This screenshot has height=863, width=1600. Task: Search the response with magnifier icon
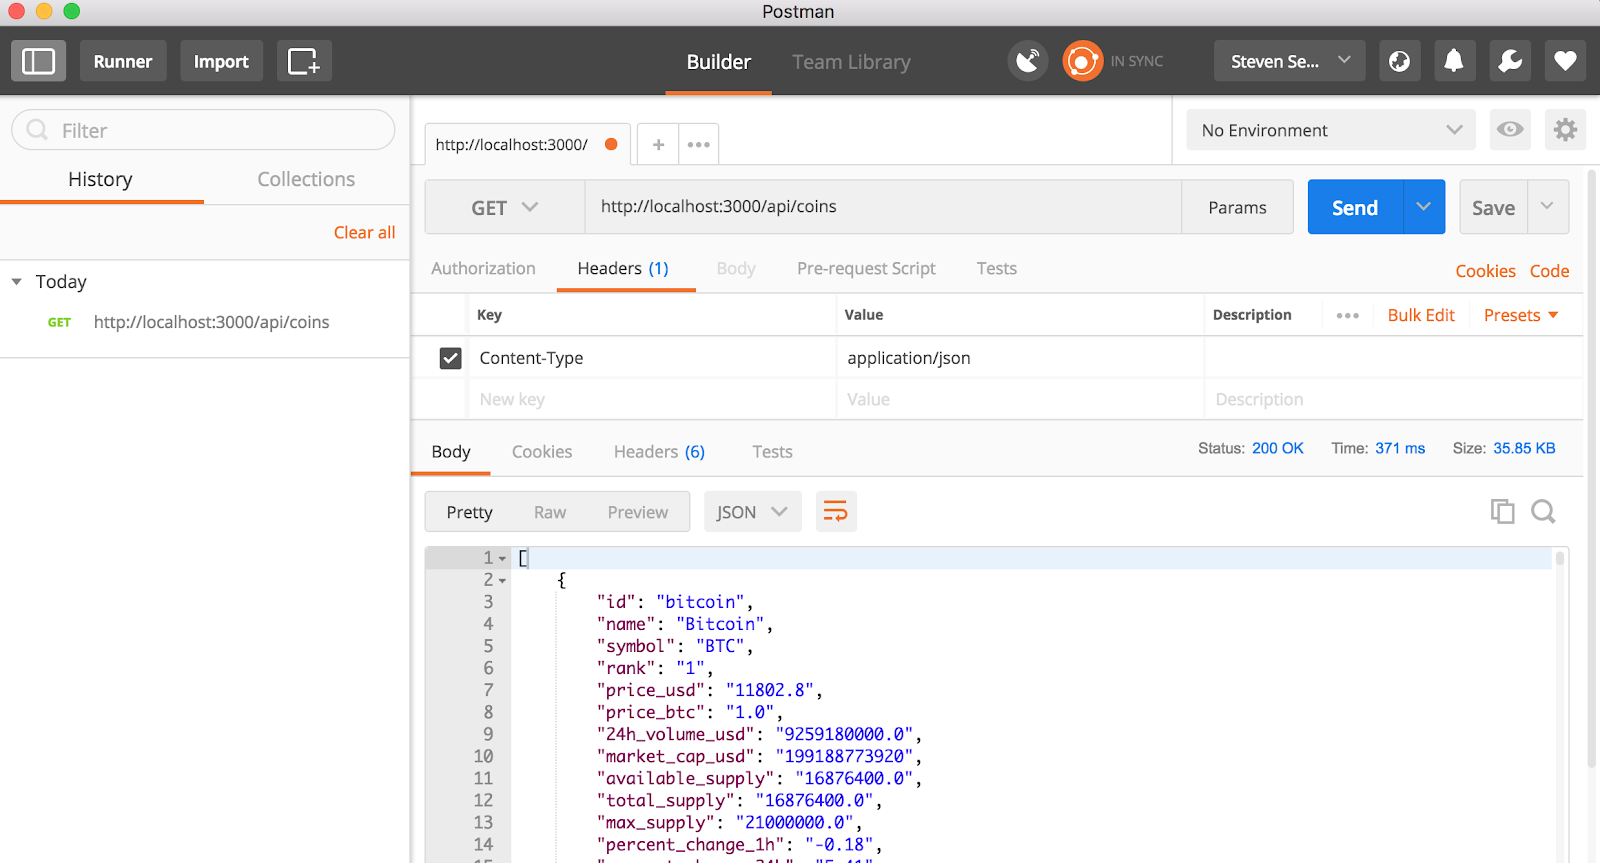tap(1543, 512)
